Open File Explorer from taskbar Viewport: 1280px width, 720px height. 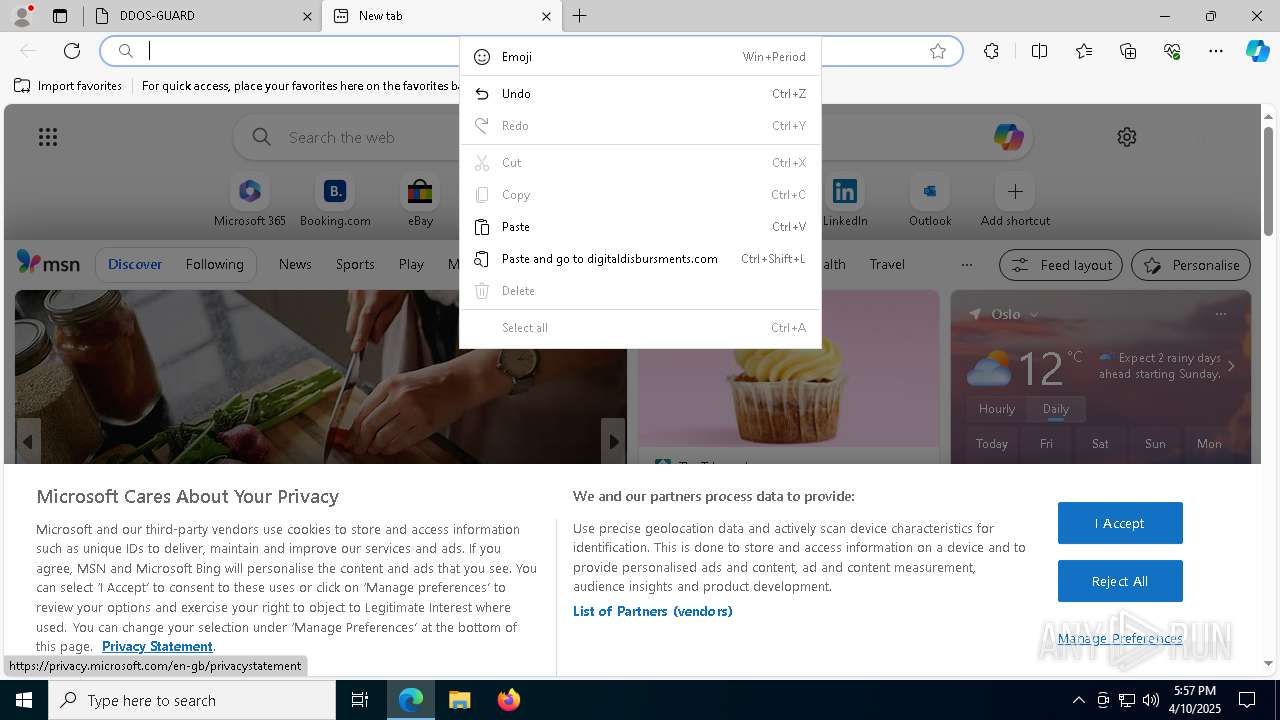coord(459,700)
